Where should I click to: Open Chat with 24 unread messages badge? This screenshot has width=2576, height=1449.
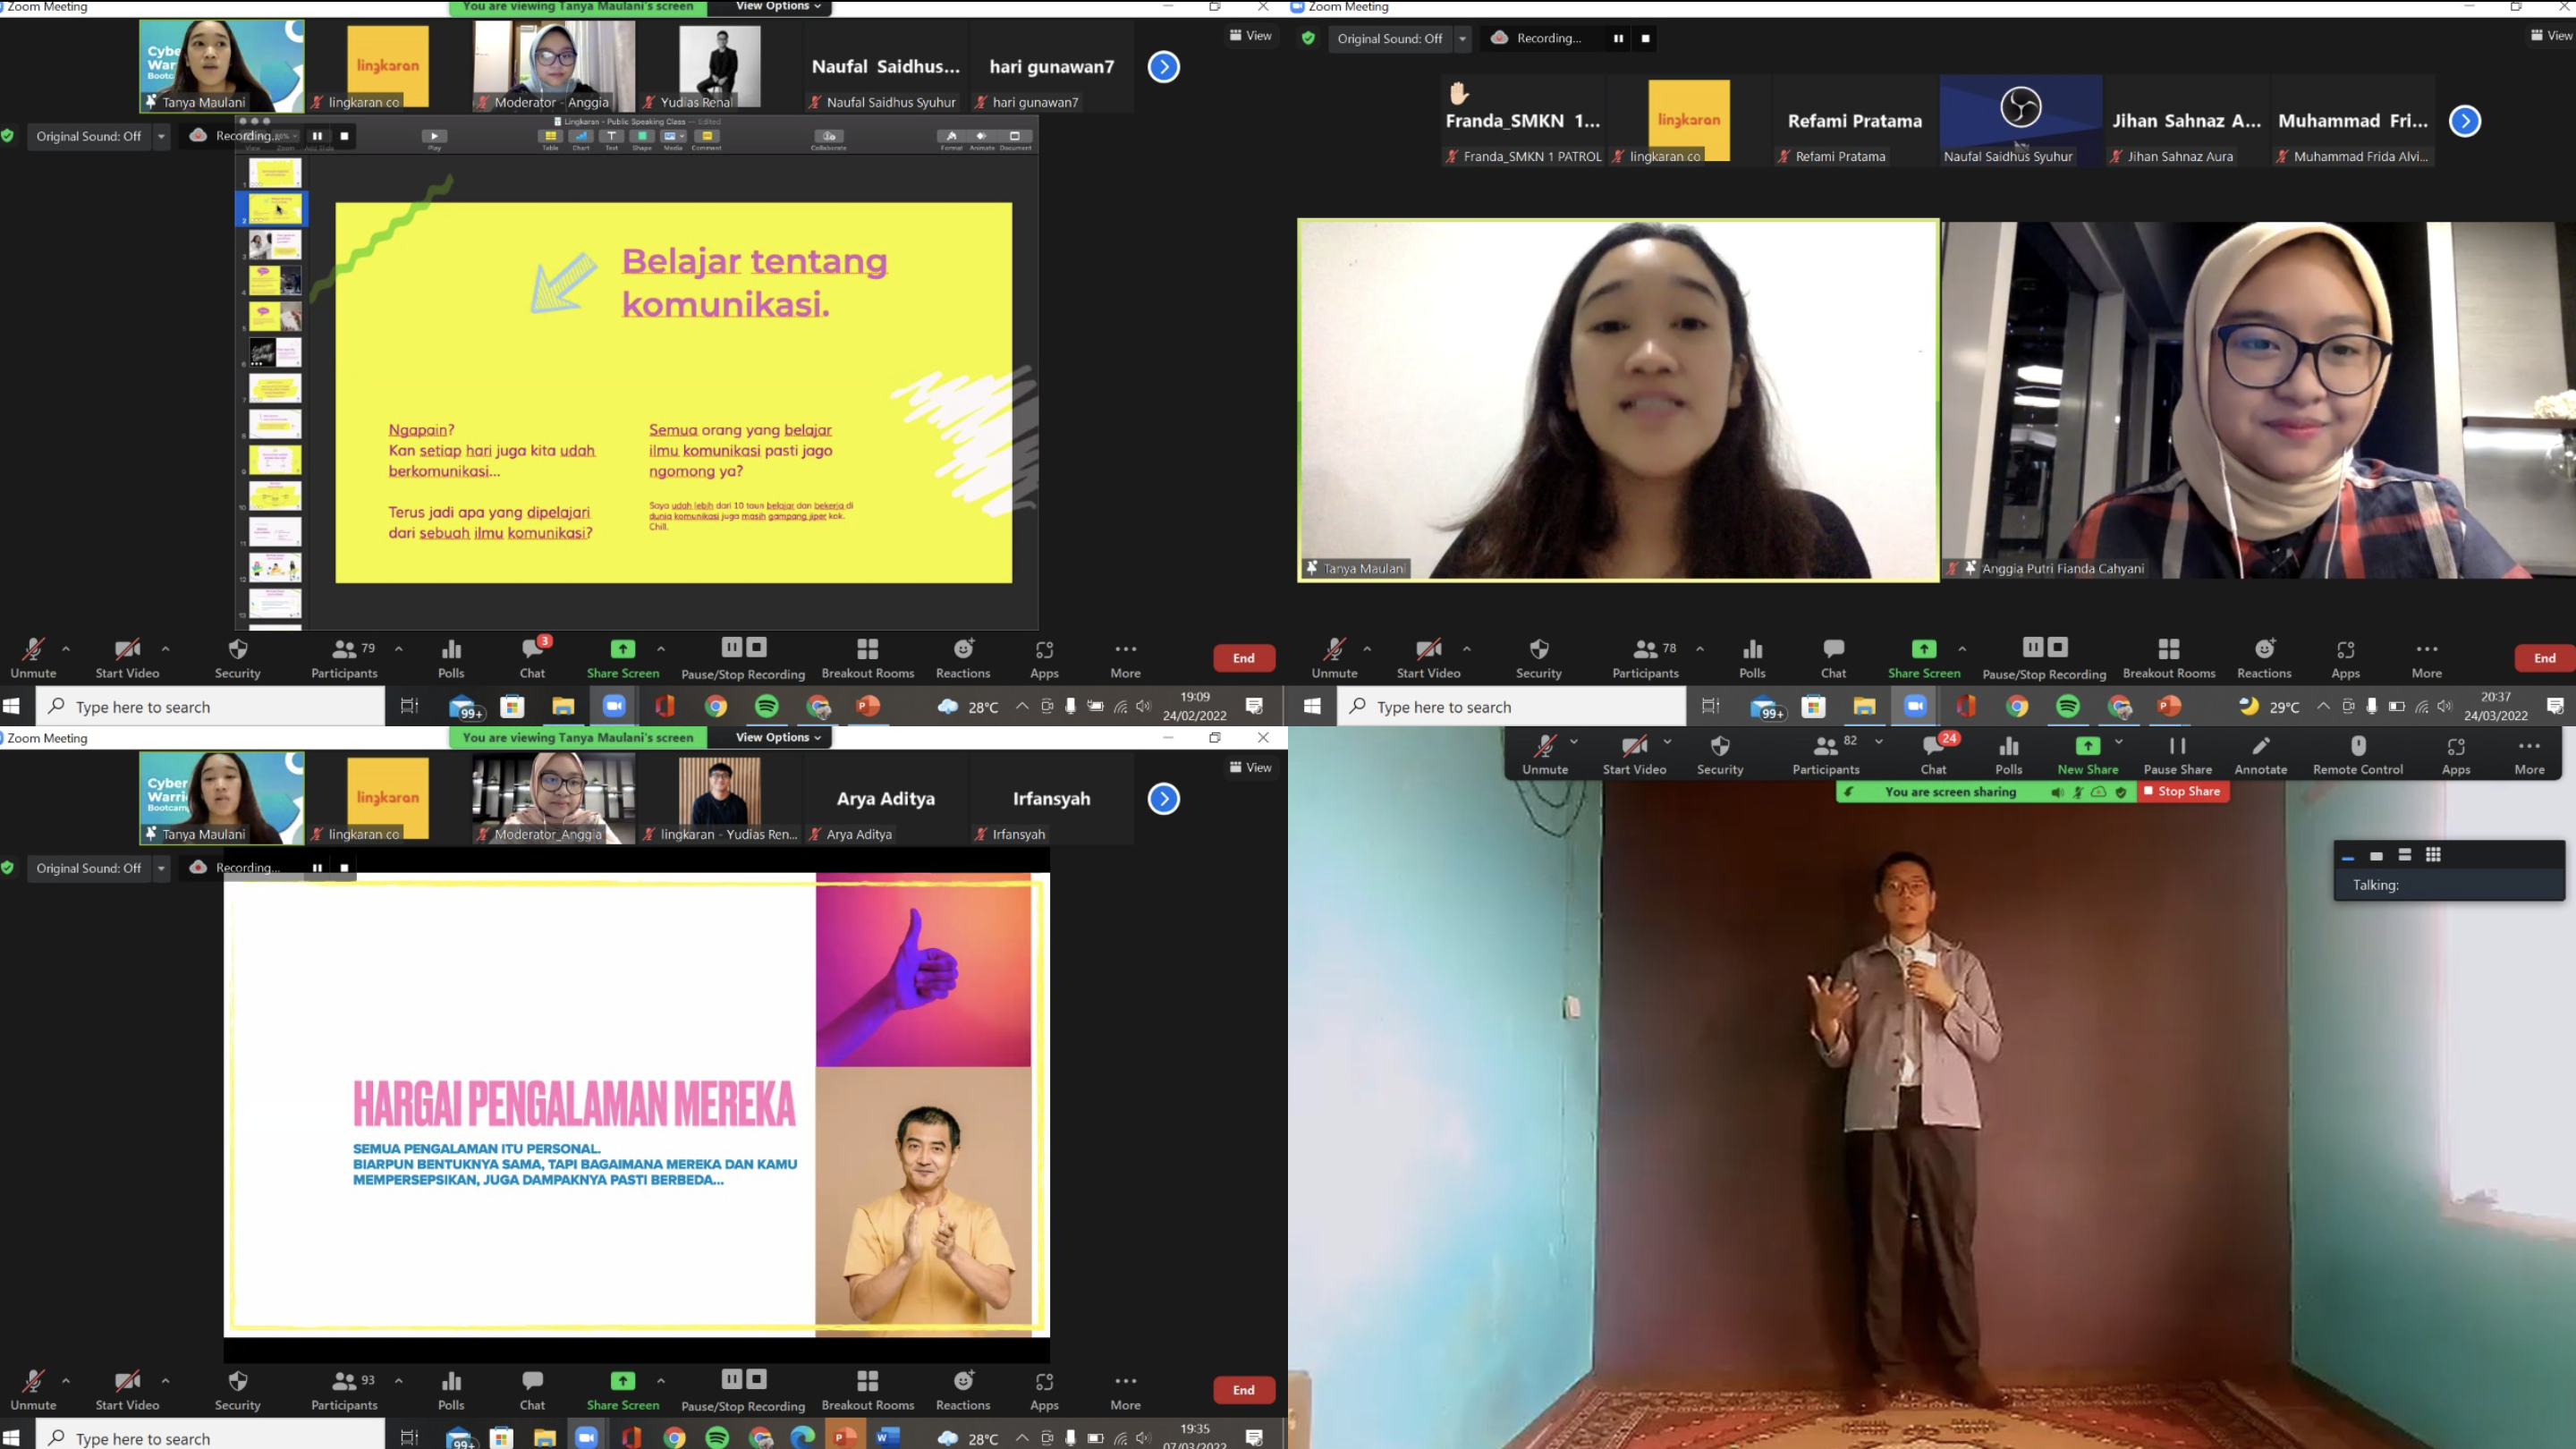[1934, 755]
